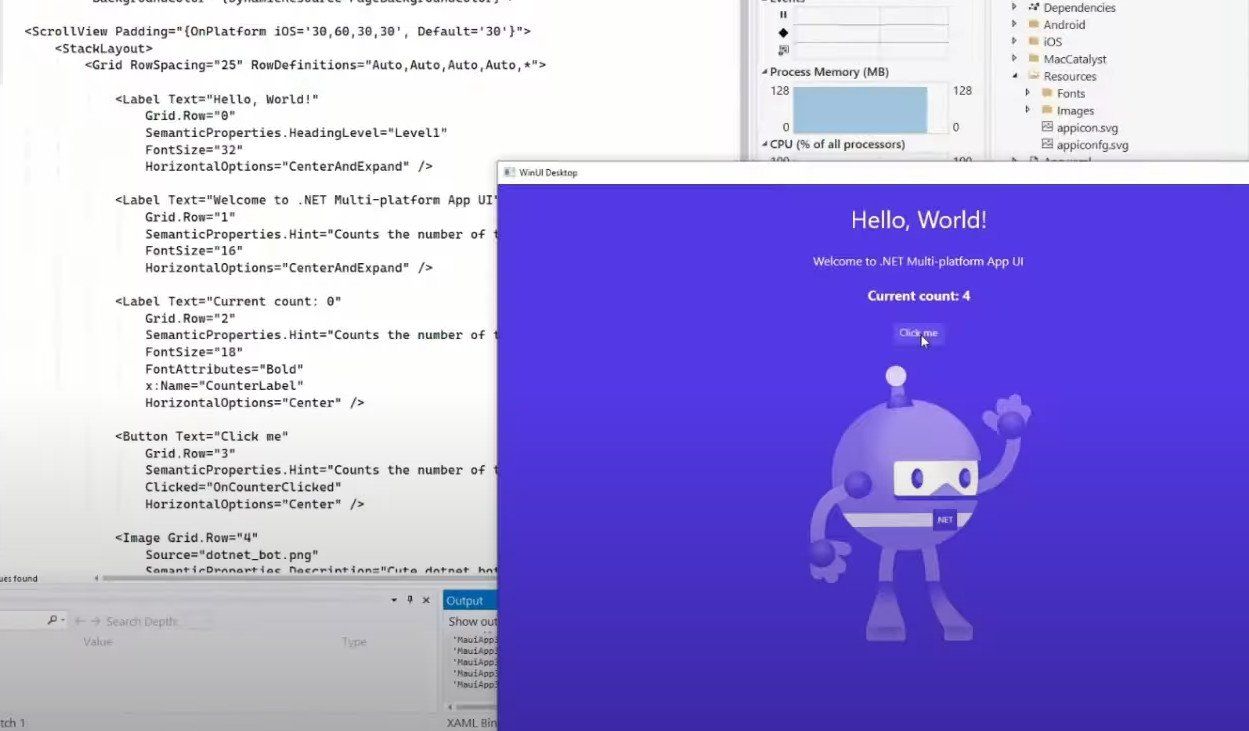Open the XAML Binding Failures tab
1249x731 pixels.
(473, 722)
